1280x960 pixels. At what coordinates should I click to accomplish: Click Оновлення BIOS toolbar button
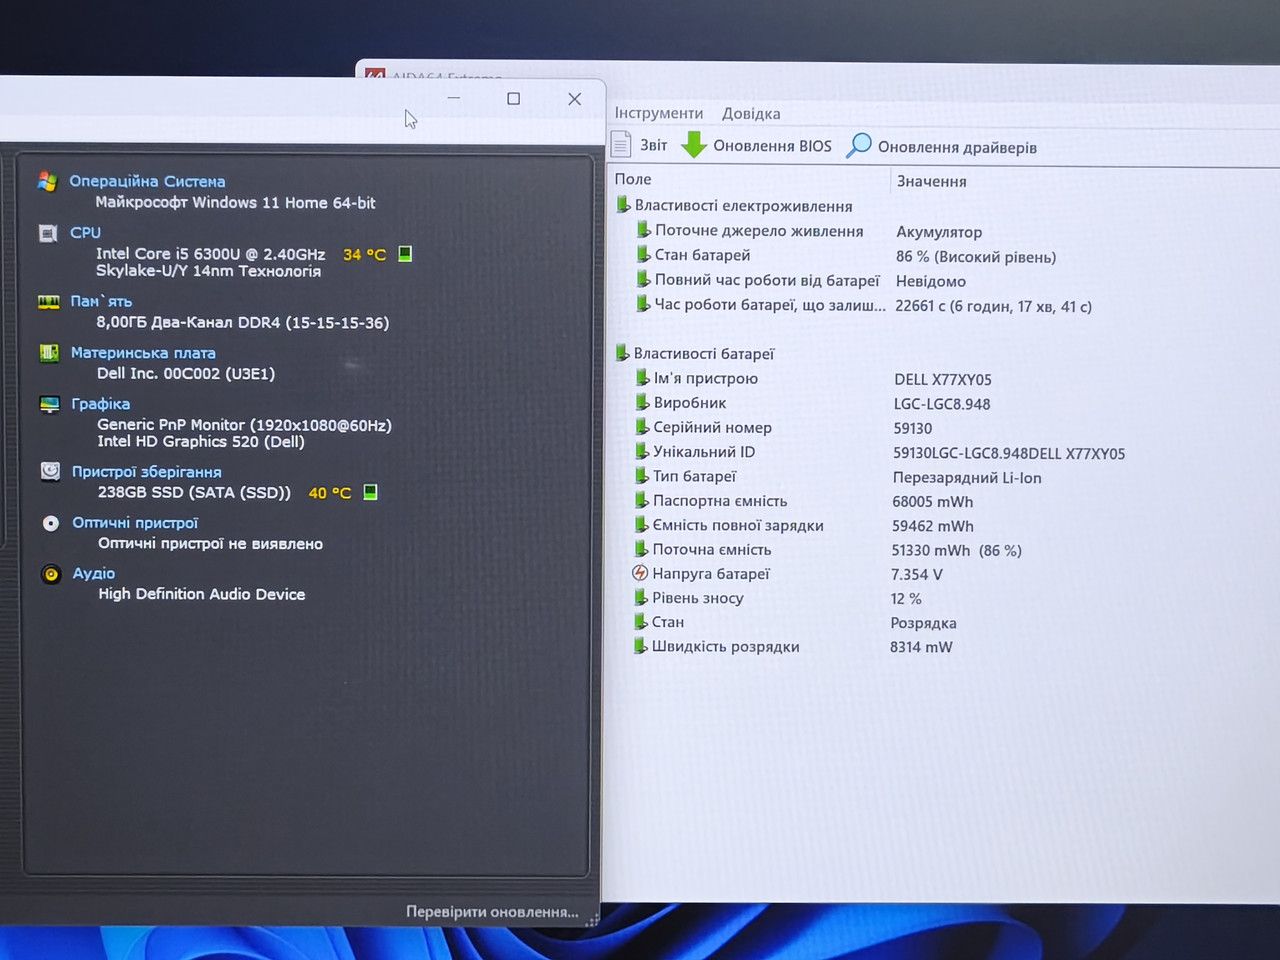click(x=757, y=146)
